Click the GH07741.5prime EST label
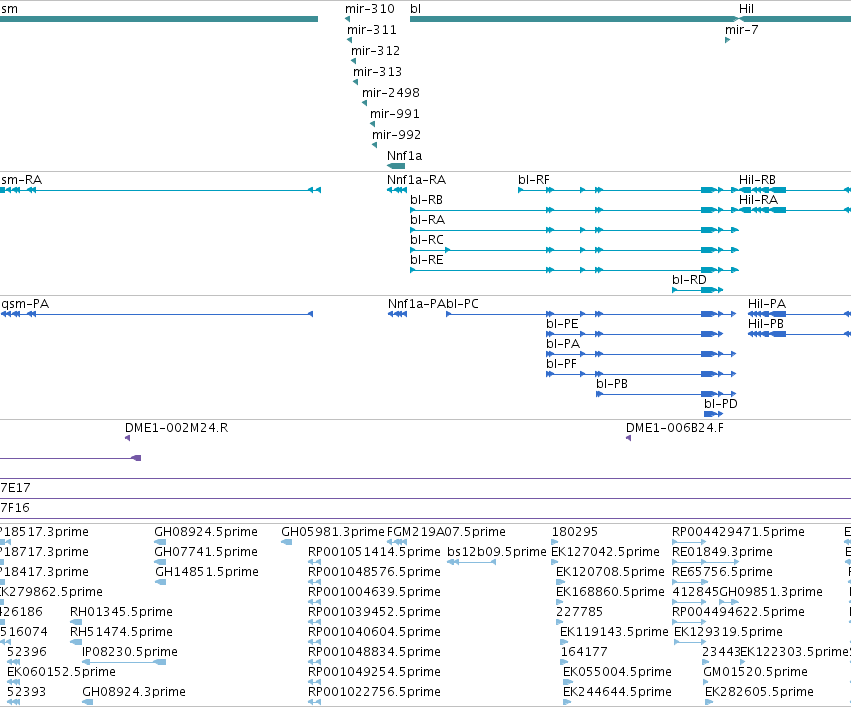Image resolution: width=851 pixels, height=707 pixels. tap(206, 552)
